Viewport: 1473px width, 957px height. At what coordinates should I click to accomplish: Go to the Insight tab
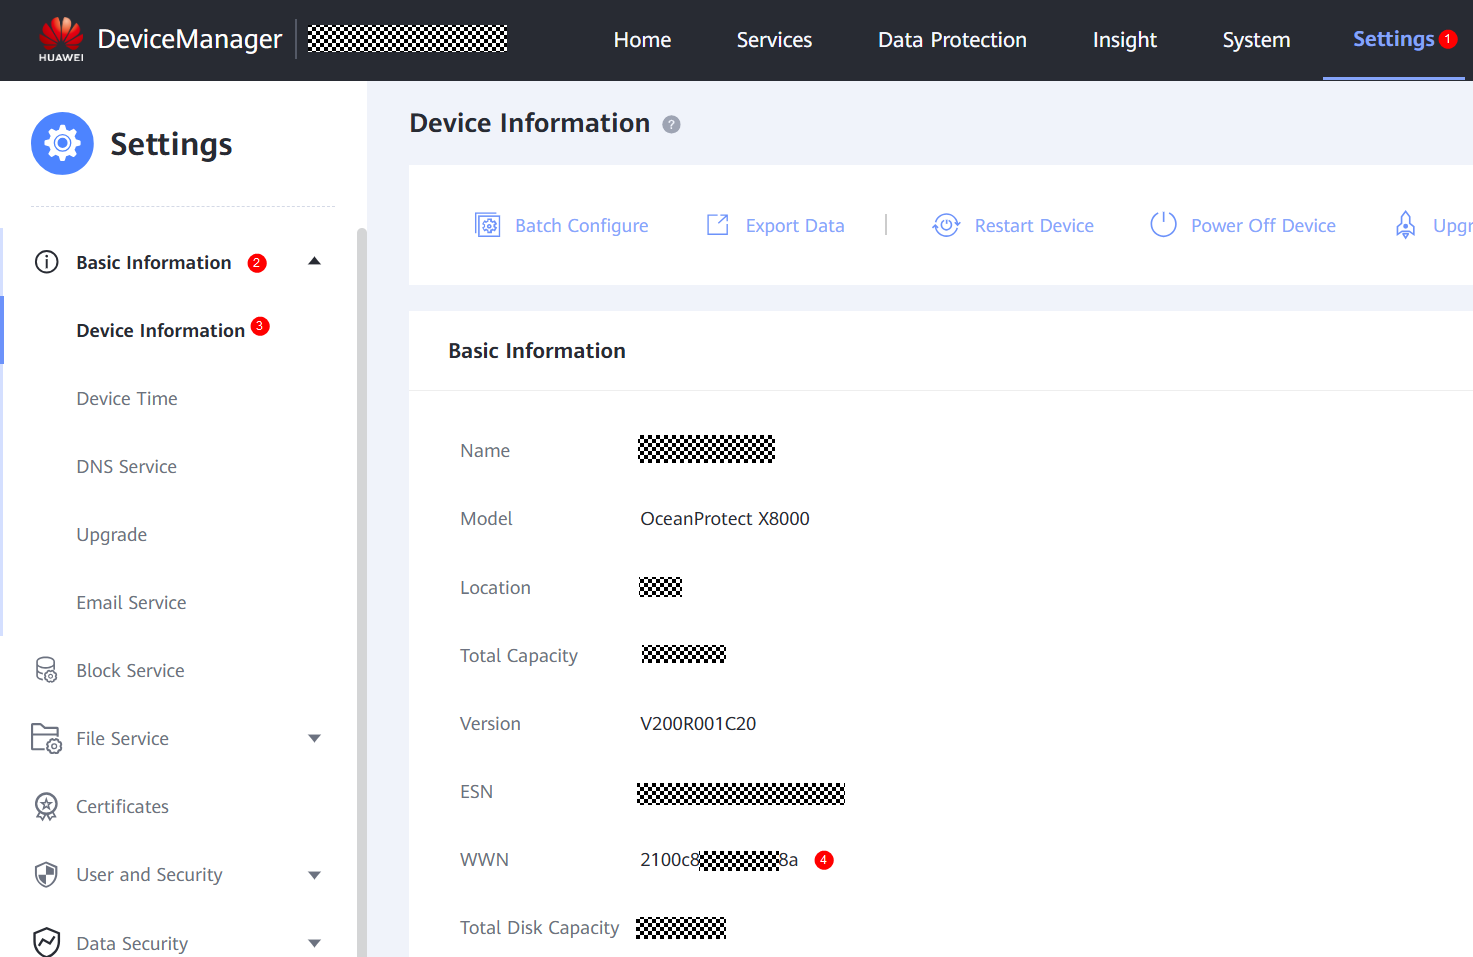(1125, 40)
